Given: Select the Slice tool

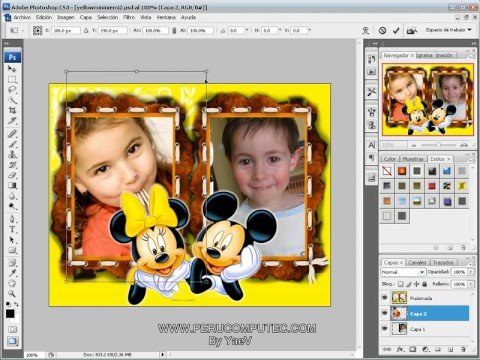Looking at the screenshot, I should (12, 120).
